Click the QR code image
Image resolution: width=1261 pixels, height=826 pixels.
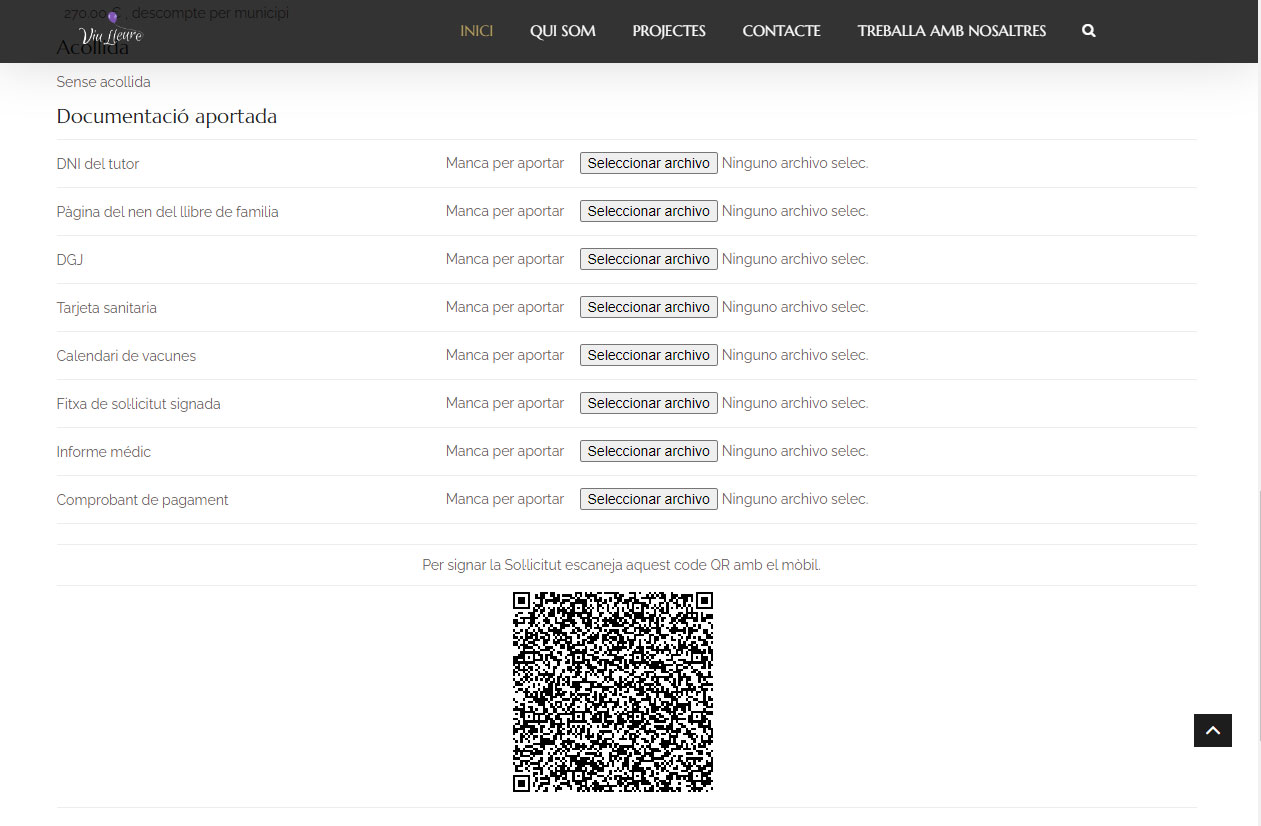[x=613, y=692]
